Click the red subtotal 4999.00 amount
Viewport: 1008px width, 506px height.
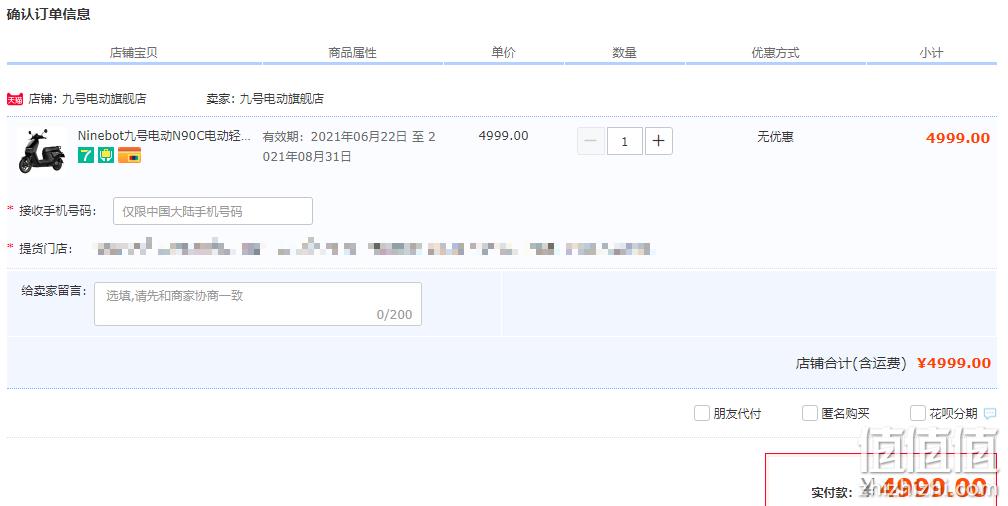tap(958, 138)
